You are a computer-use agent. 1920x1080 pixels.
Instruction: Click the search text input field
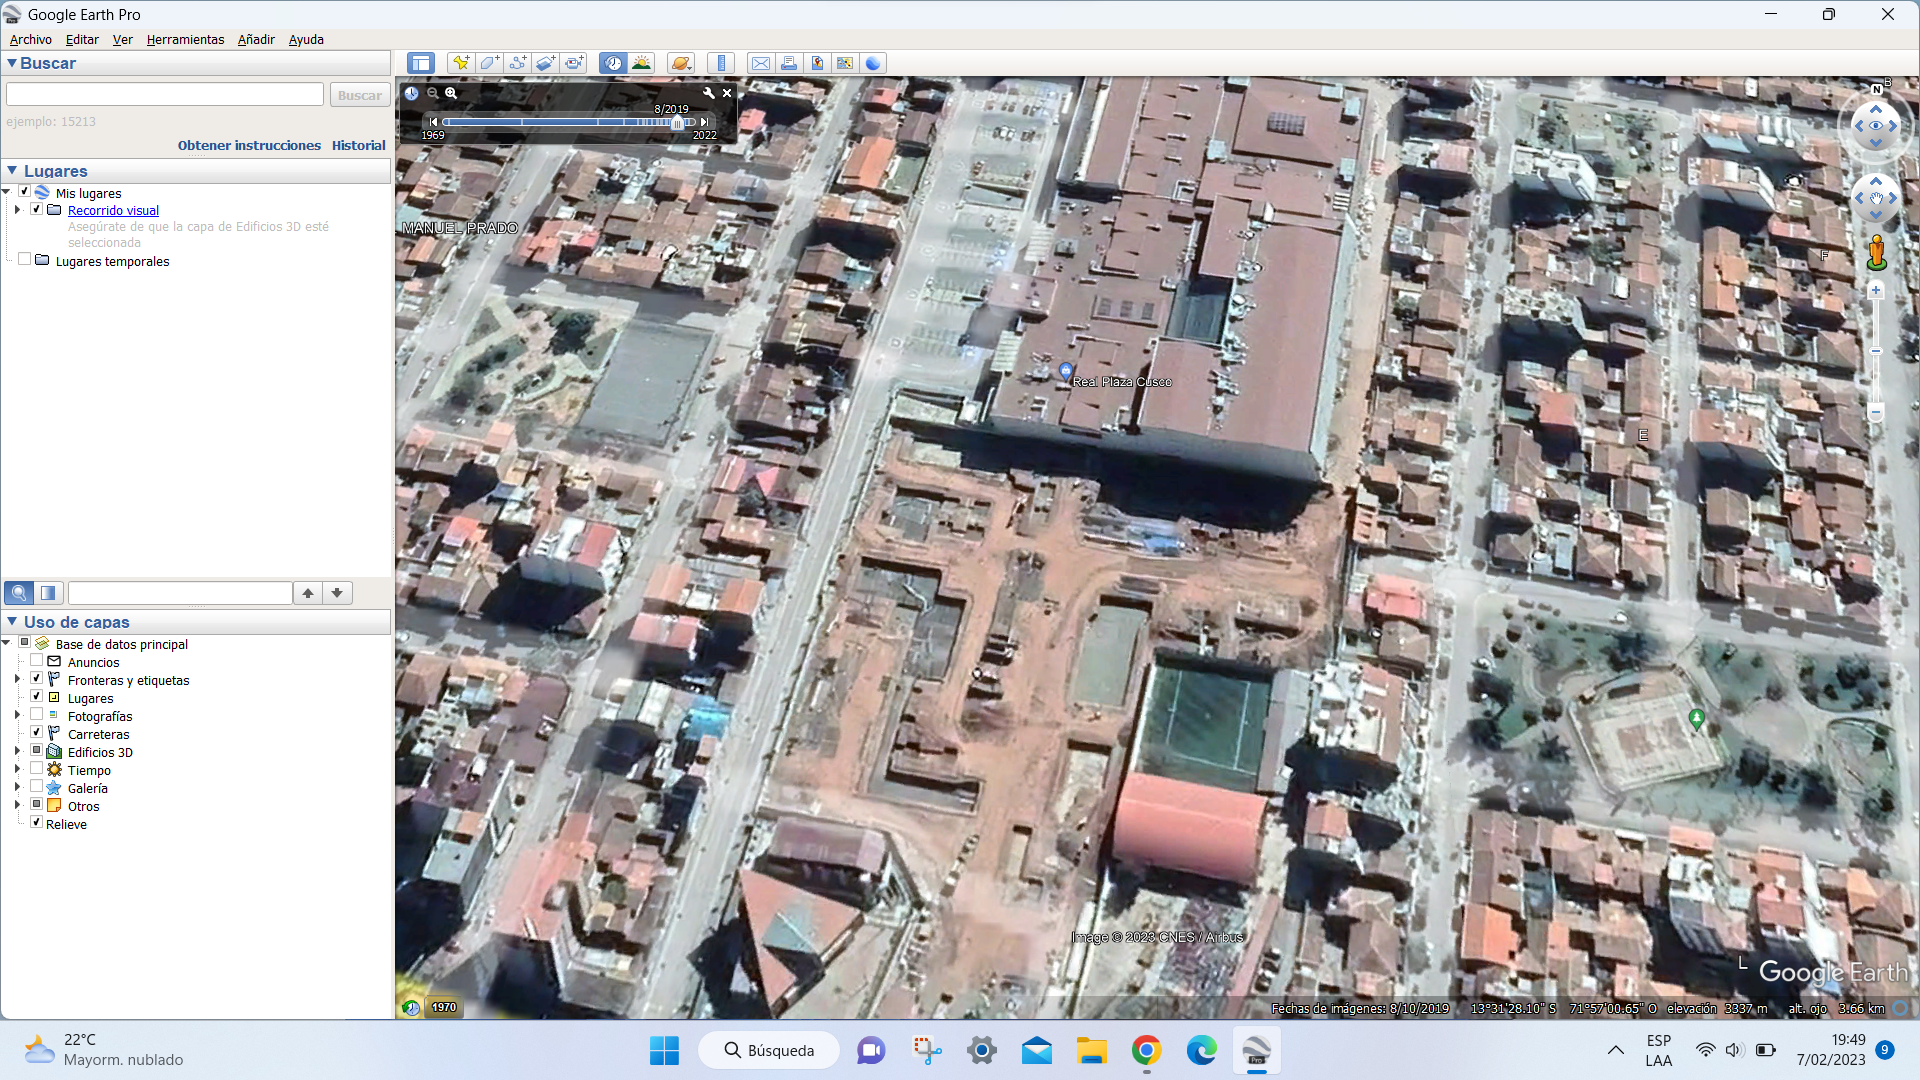pos(165,95)
